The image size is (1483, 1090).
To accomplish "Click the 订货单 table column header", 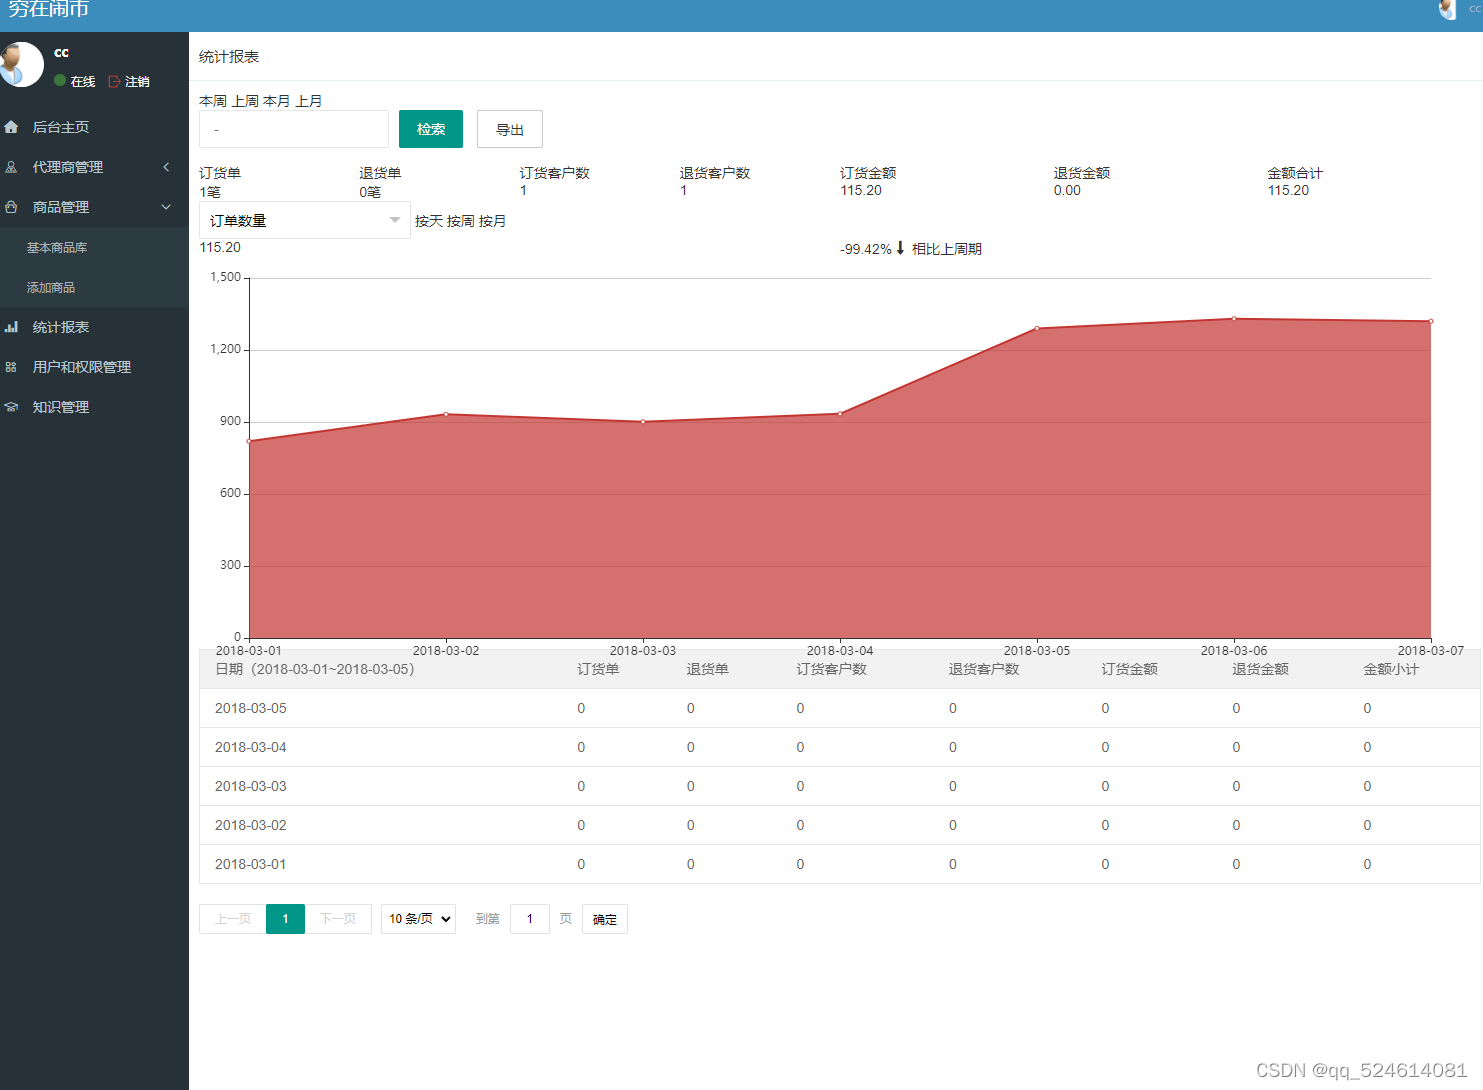I will tap(598, 669).
